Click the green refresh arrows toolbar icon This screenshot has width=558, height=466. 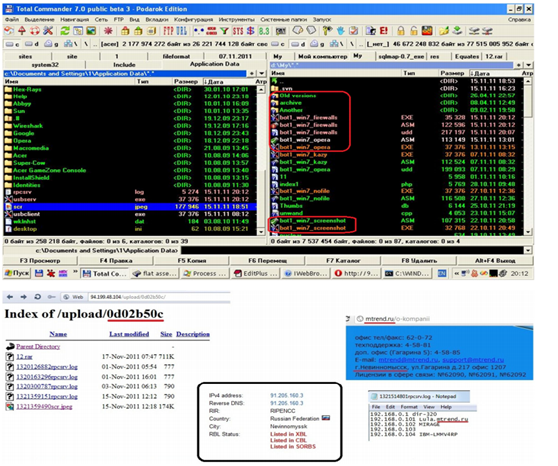[x=64, y=31]
